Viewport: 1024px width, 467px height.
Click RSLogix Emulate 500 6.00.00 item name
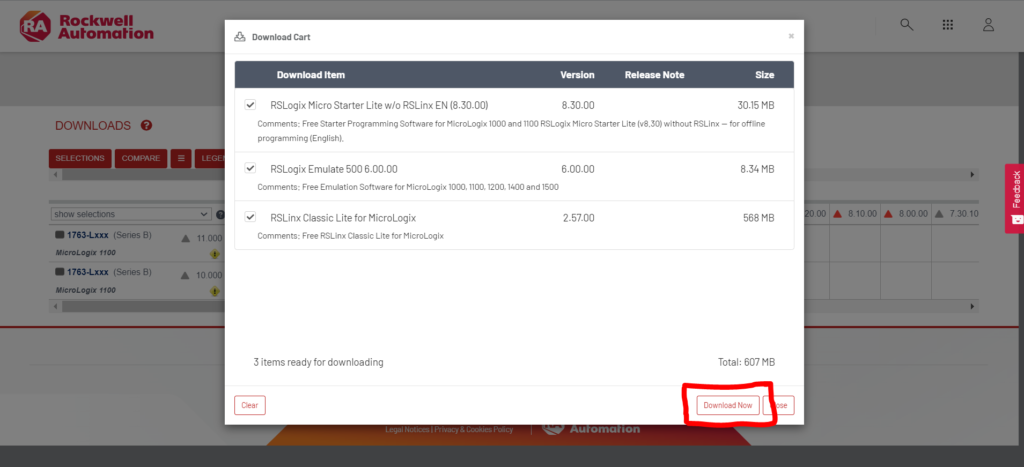click(334, 169)
